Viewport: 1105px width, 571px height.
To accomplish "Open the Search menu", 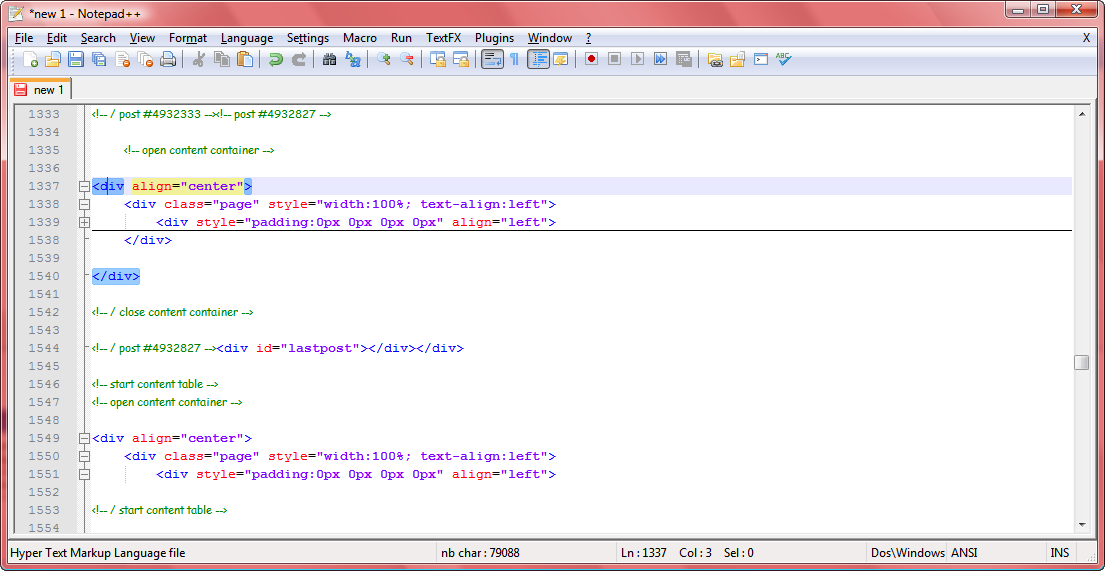I will 98,38.
